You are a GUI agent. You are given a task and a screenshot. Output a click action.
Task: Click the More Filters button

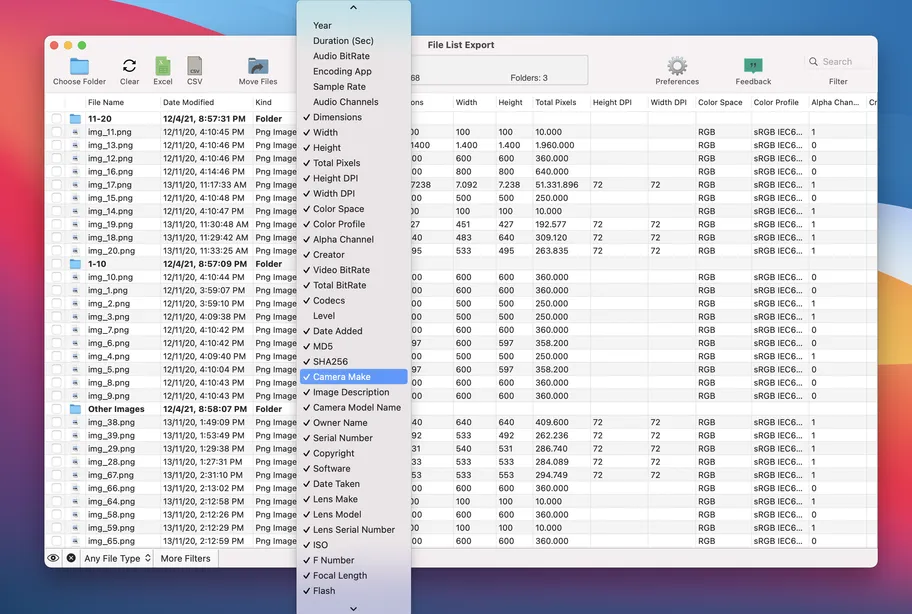click(186, 558)
